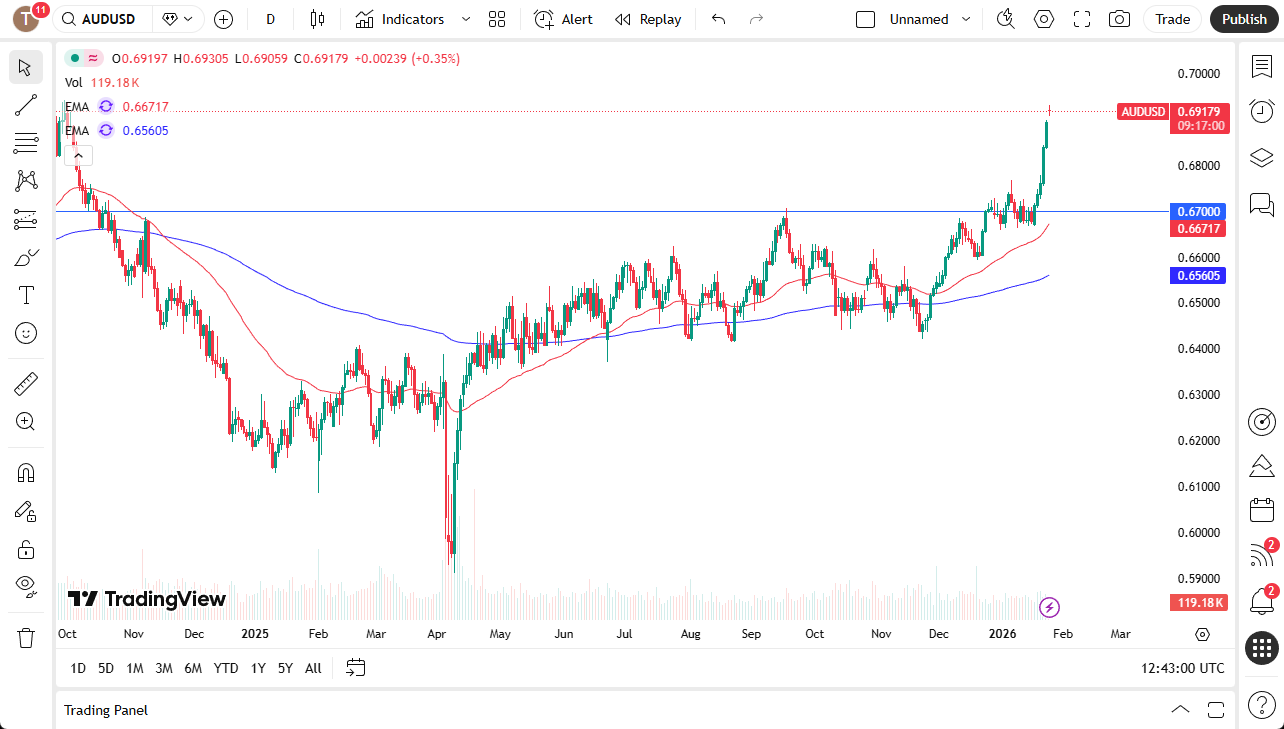Start bar Replay mode

[x=648, y=19]
